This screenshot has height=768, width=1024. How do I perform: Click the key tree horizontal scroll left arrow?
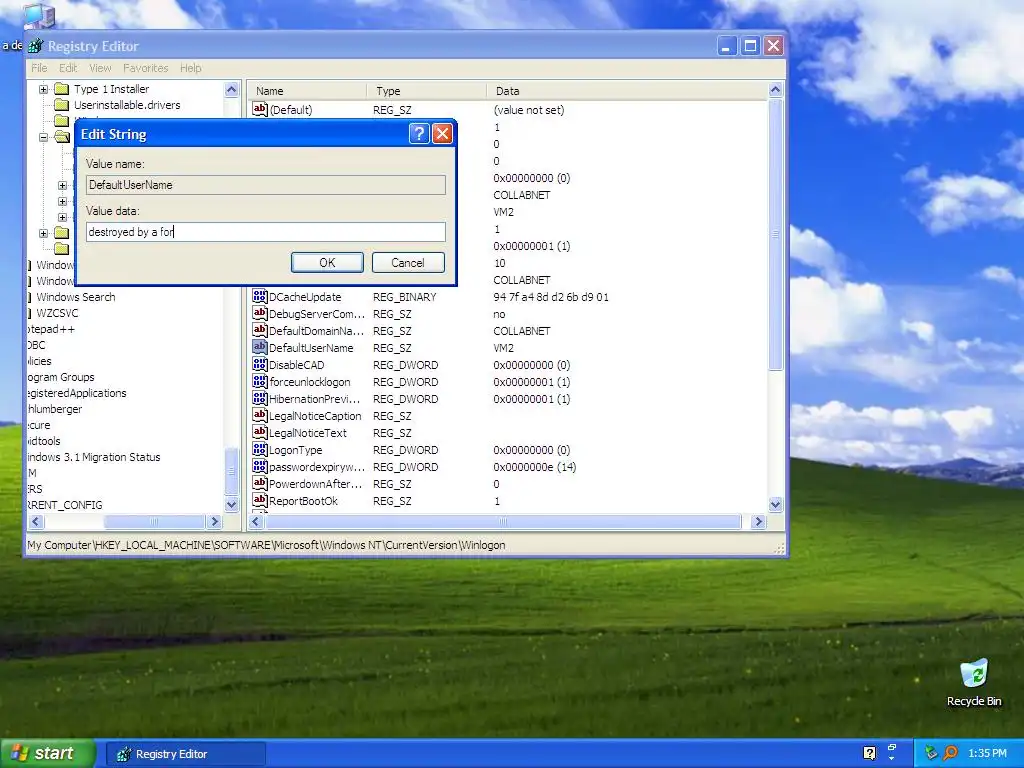pos(37,521)
